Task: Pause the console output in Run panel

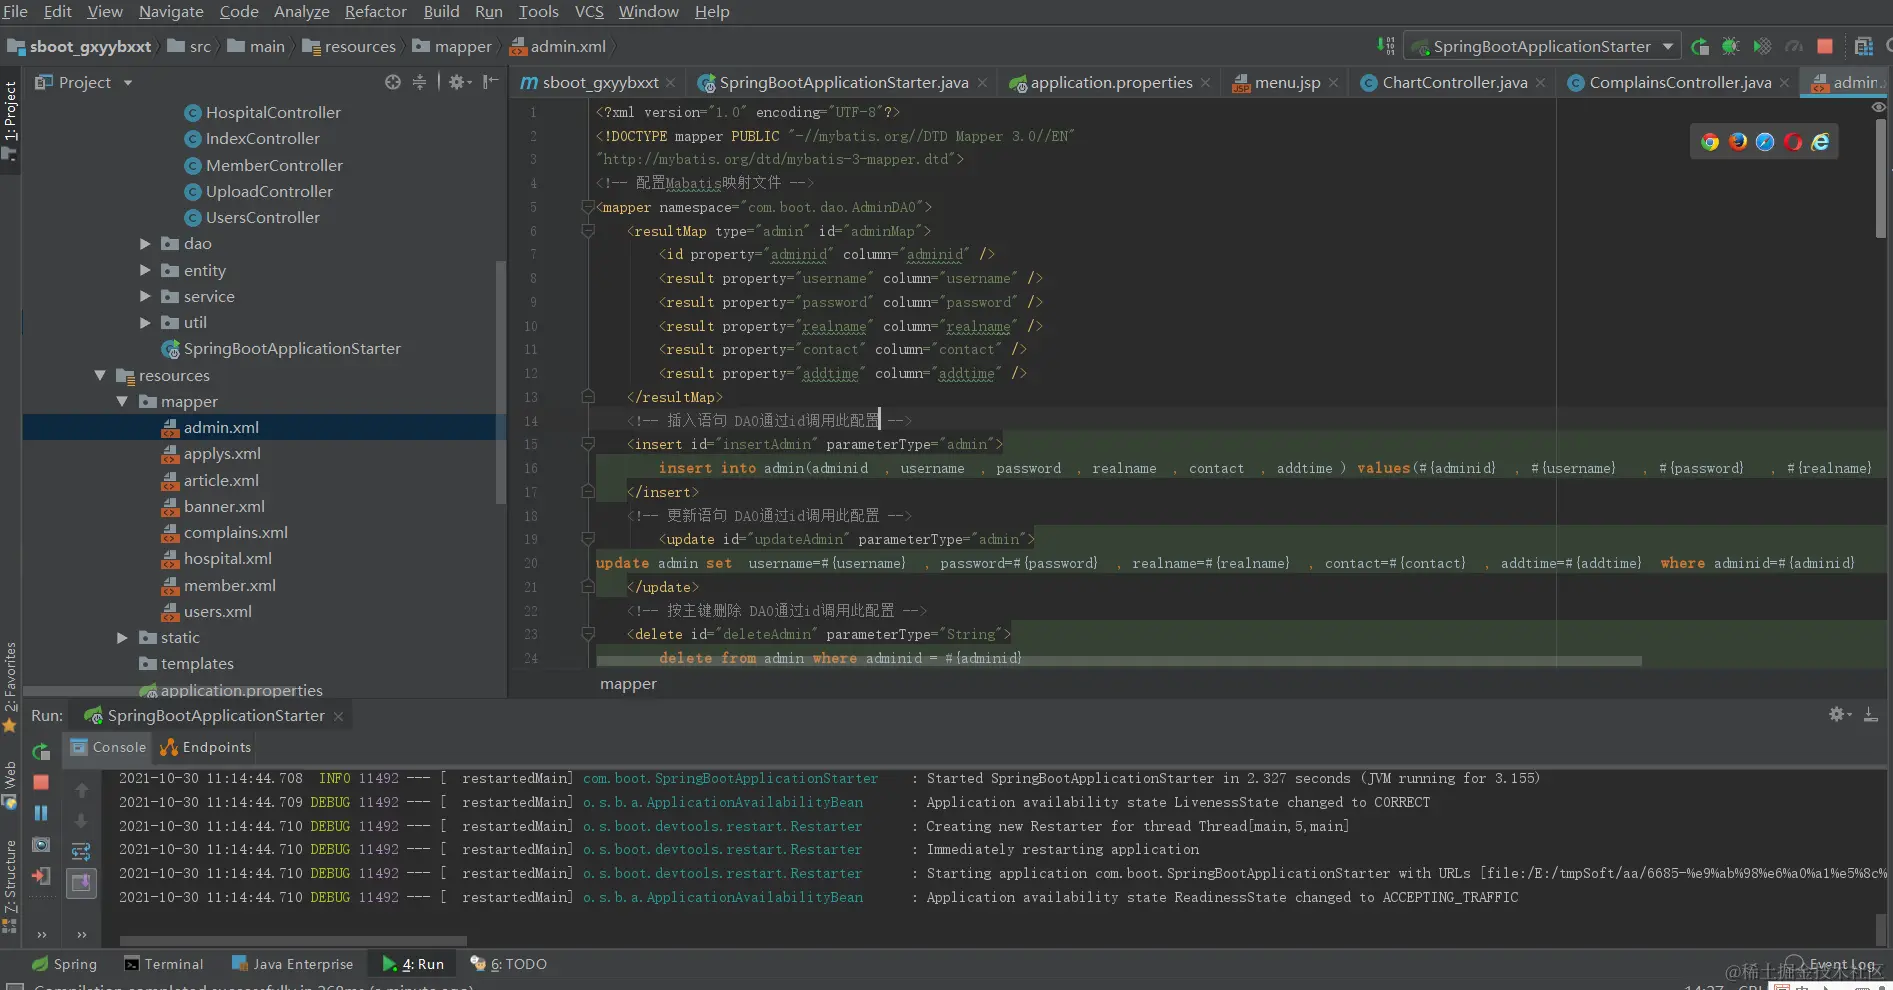Action: click(41, 813)
